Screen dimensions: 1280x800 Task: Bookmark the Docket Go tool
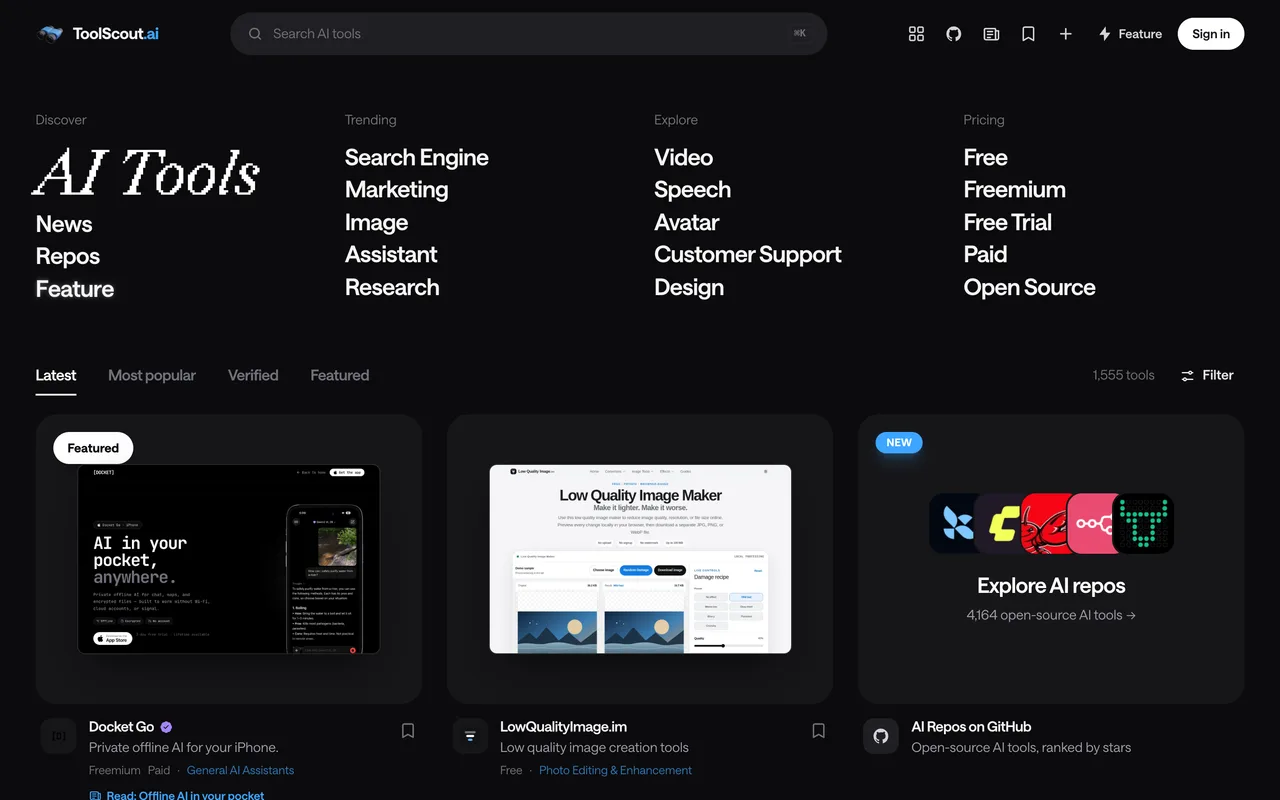click(408, 731)
